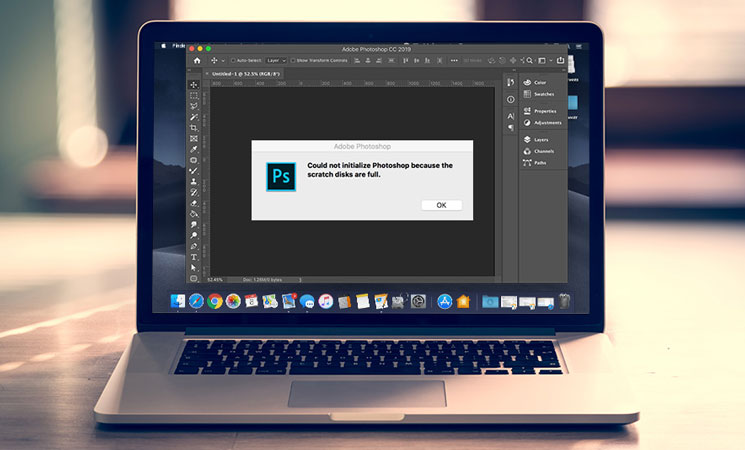
Task: Close the Untitled-1 document tab
Action: (x=207, y=74)
